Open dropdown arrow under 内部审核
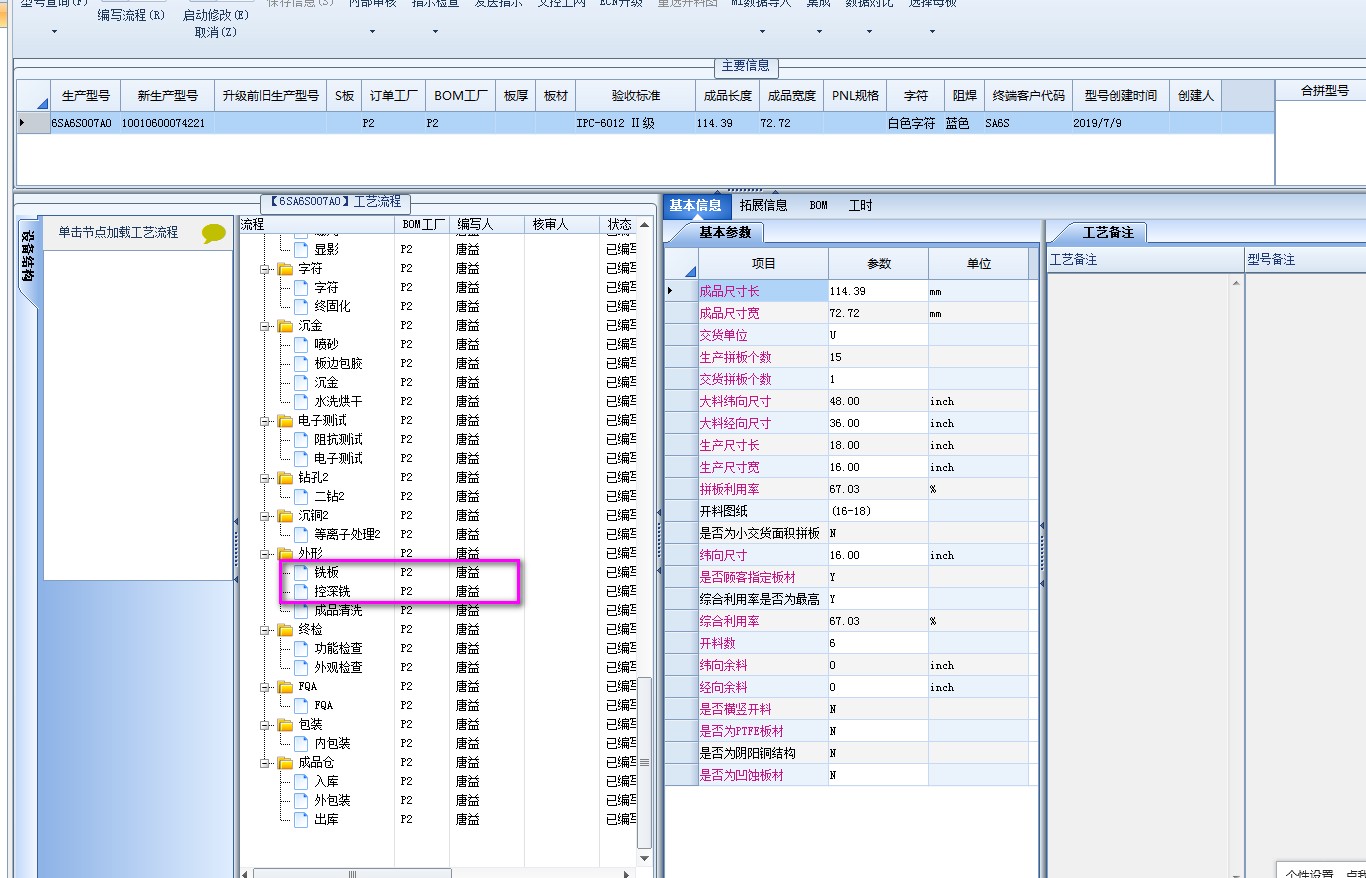The width and height of the screenshot is (1366, 878). point(372,31)
